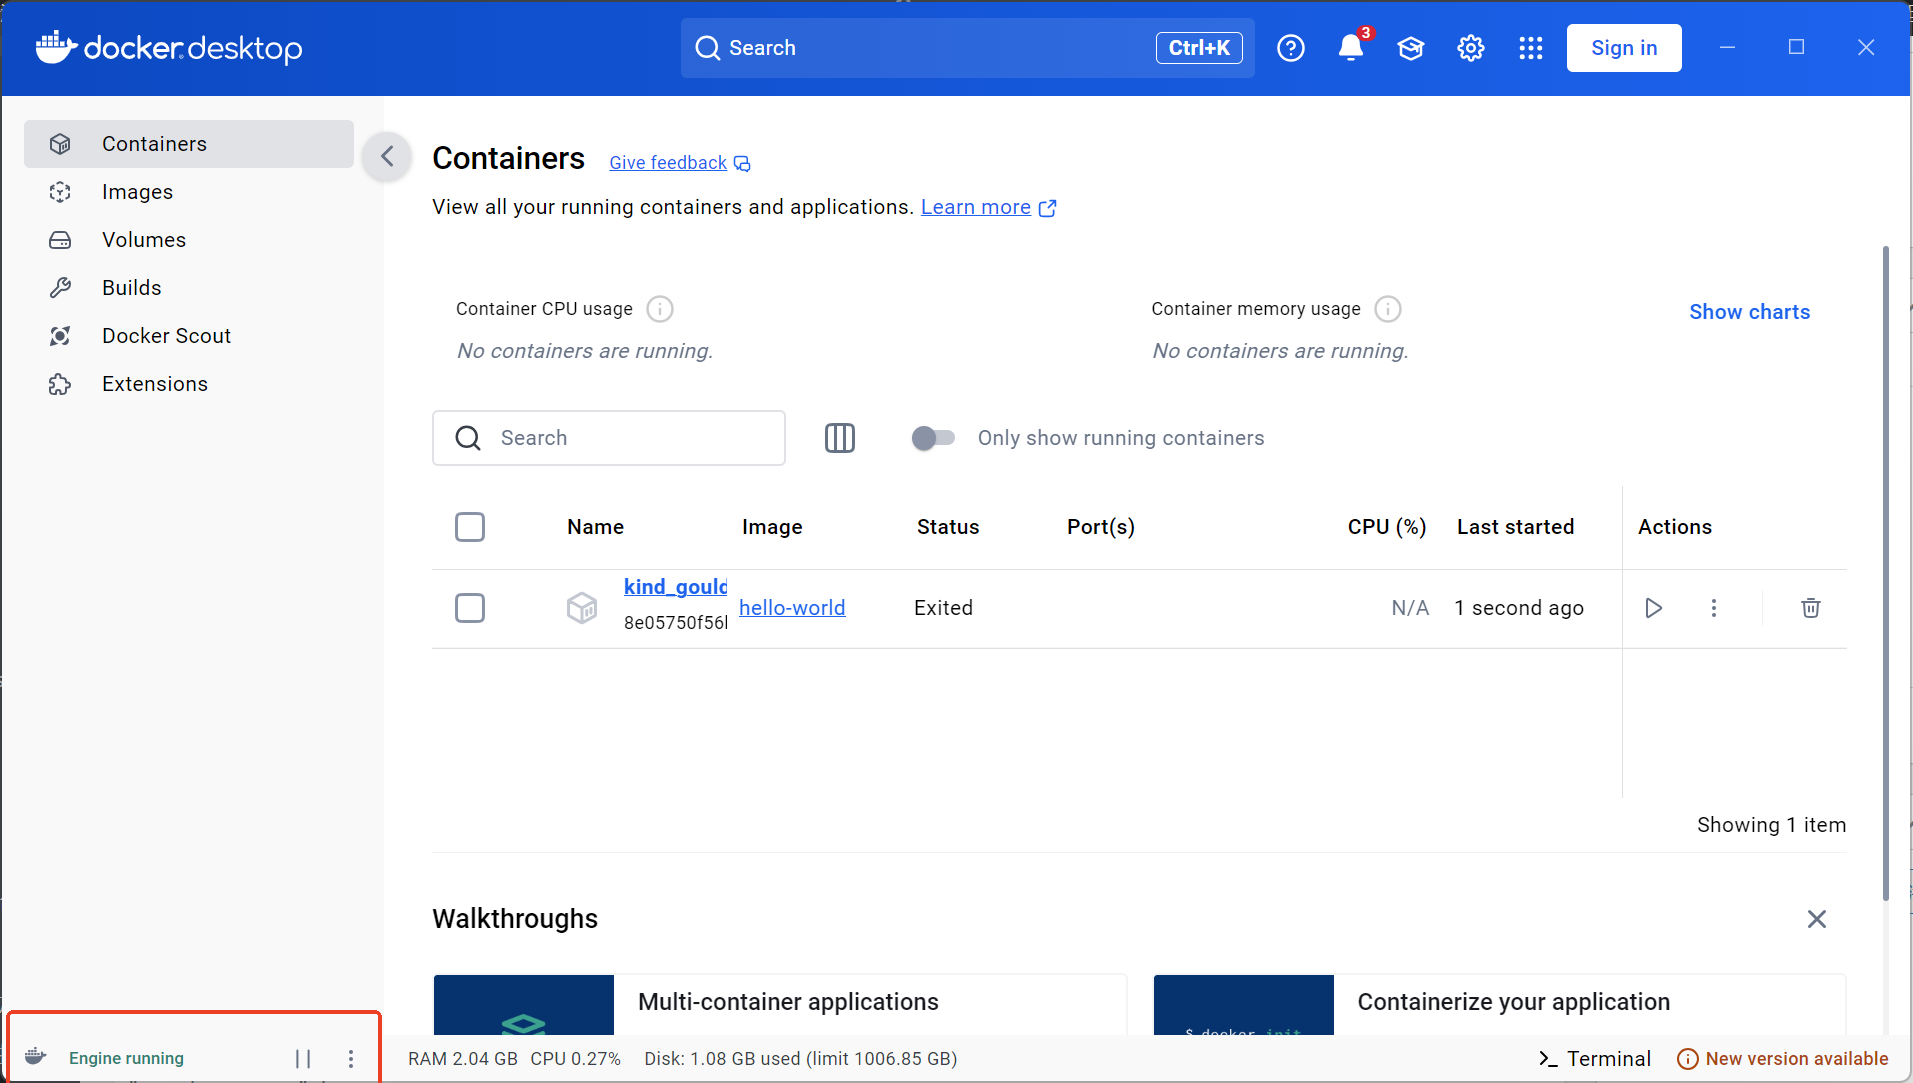Image resolution: width=1913 pixels, height=1083 pixels.
Task: Open the notifications bell icon
Action: click(x=1351, y=48)
